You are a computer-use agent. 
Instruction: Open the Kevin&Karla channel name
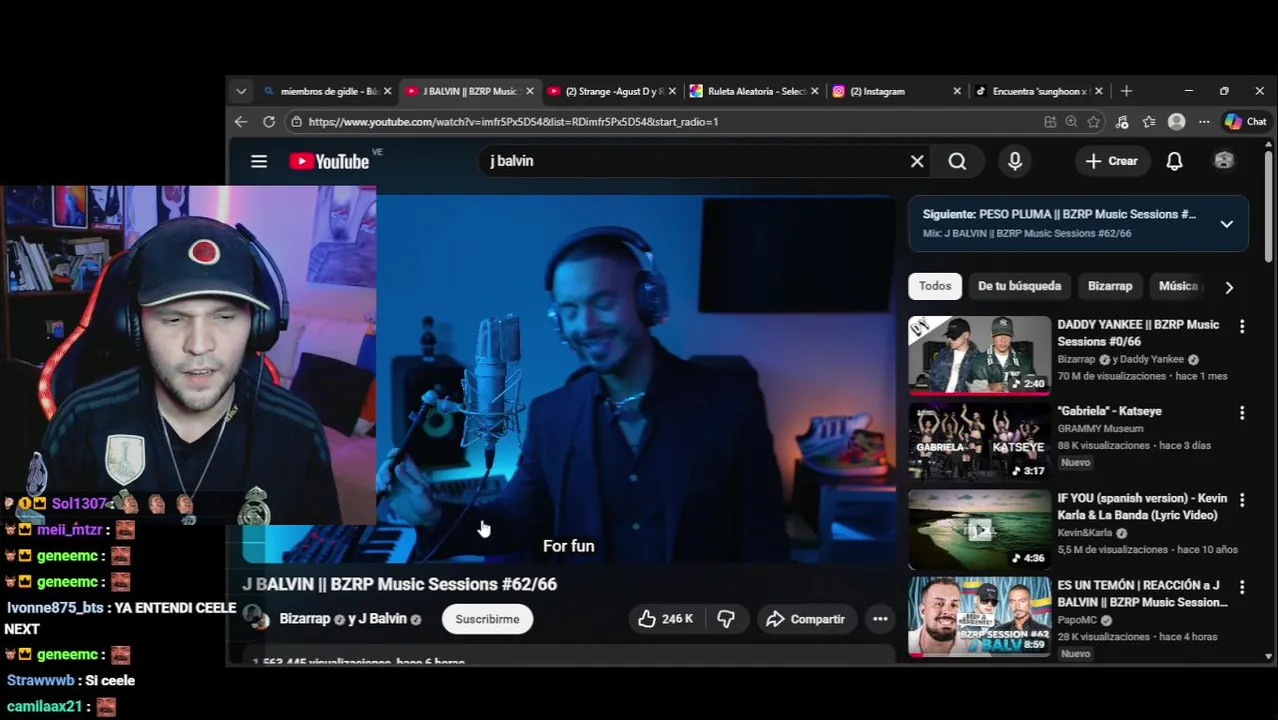[x=1086, y=533]
